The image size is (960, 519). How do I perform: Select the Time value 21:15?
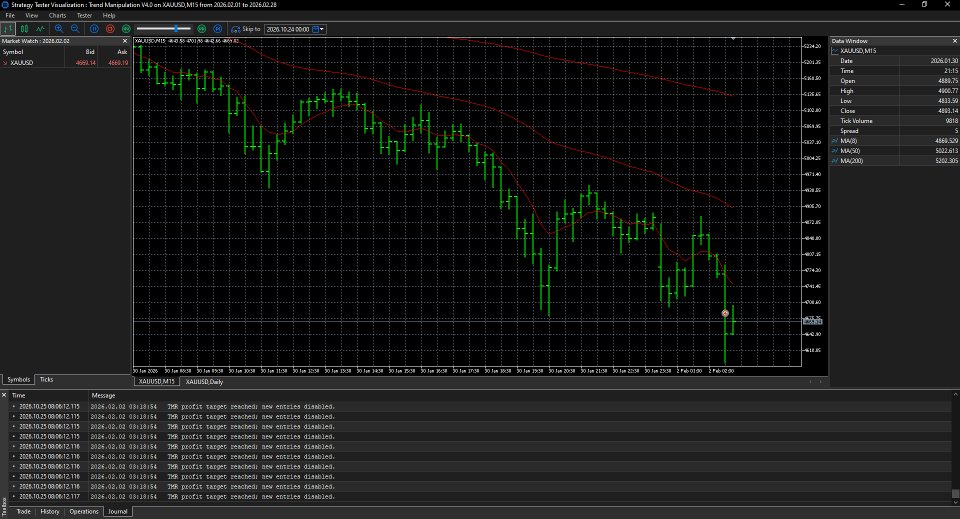coord(951,70)
